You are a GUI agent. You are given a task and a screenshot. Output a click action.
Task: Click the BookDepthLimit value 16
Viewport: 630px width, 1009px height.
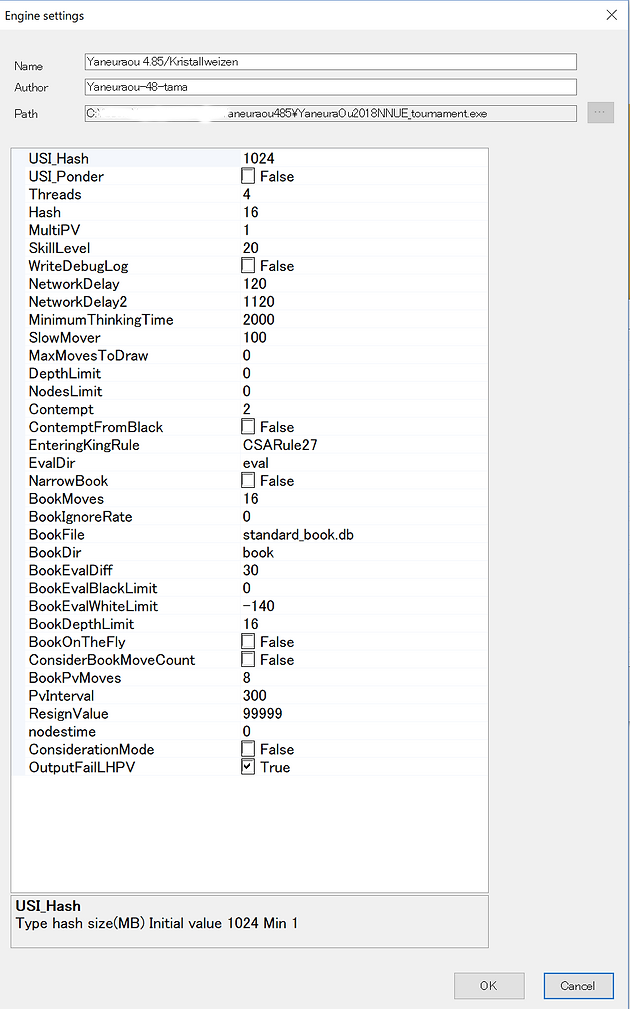250,624
